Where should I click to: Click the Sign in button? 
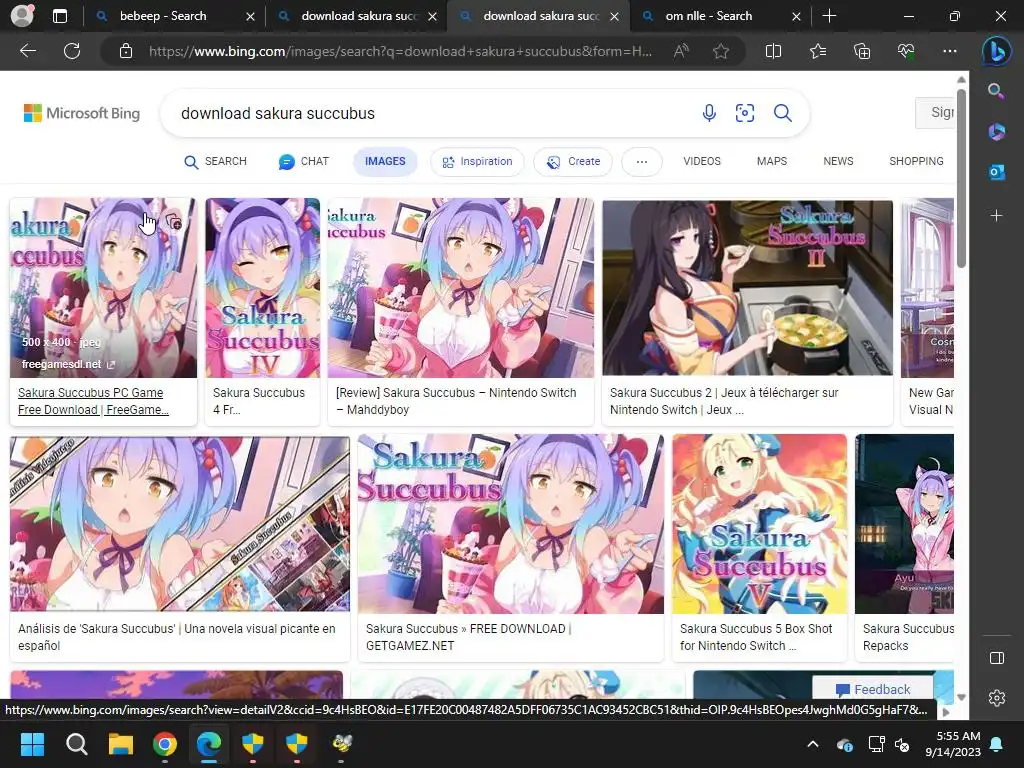point(935,112)
